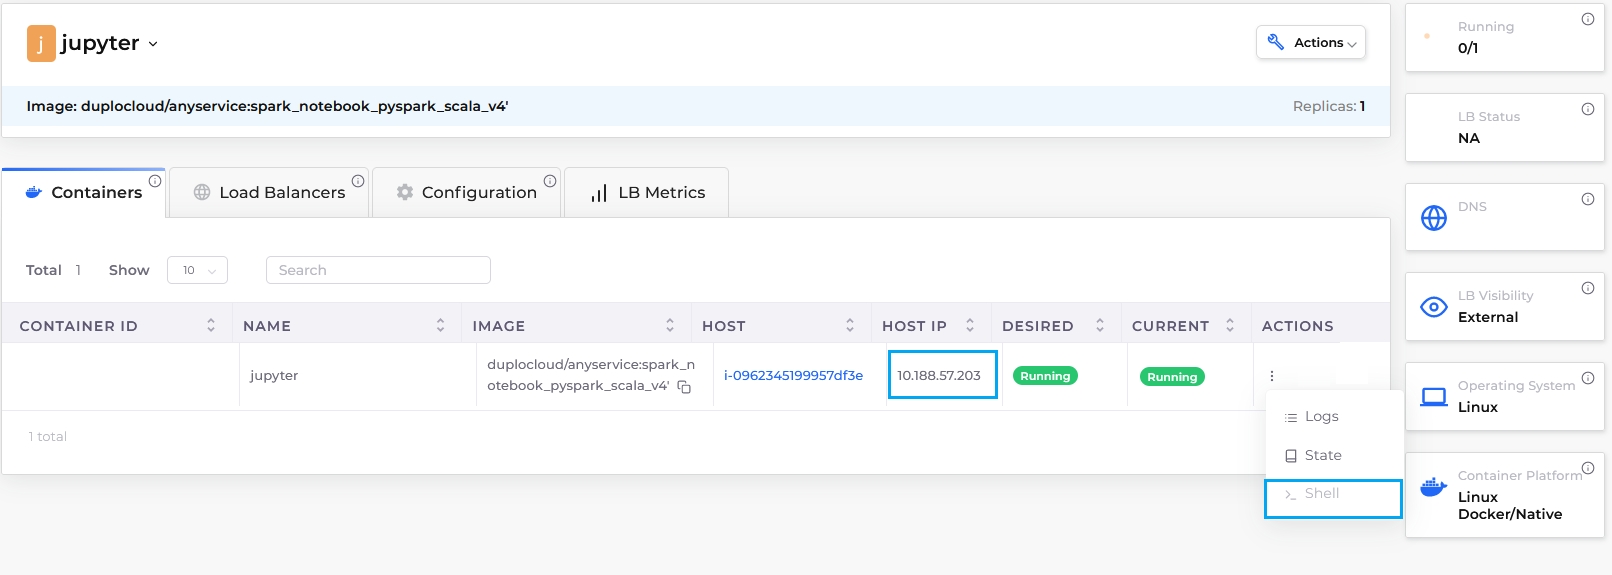
Task: Open the Actions dropdown button
Action: (x=1310, y=43)
